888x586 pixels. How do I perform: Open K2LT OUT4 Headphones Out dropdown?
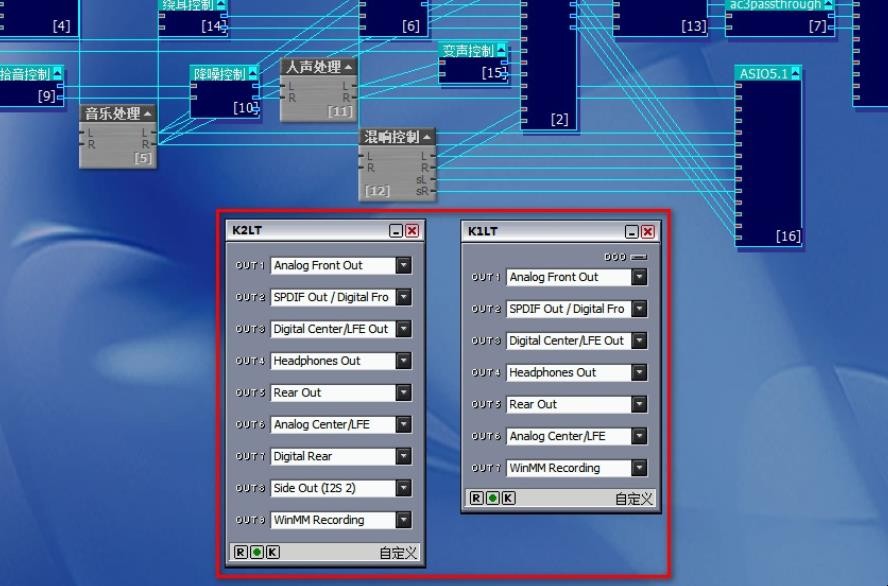(x=404, y=361)
